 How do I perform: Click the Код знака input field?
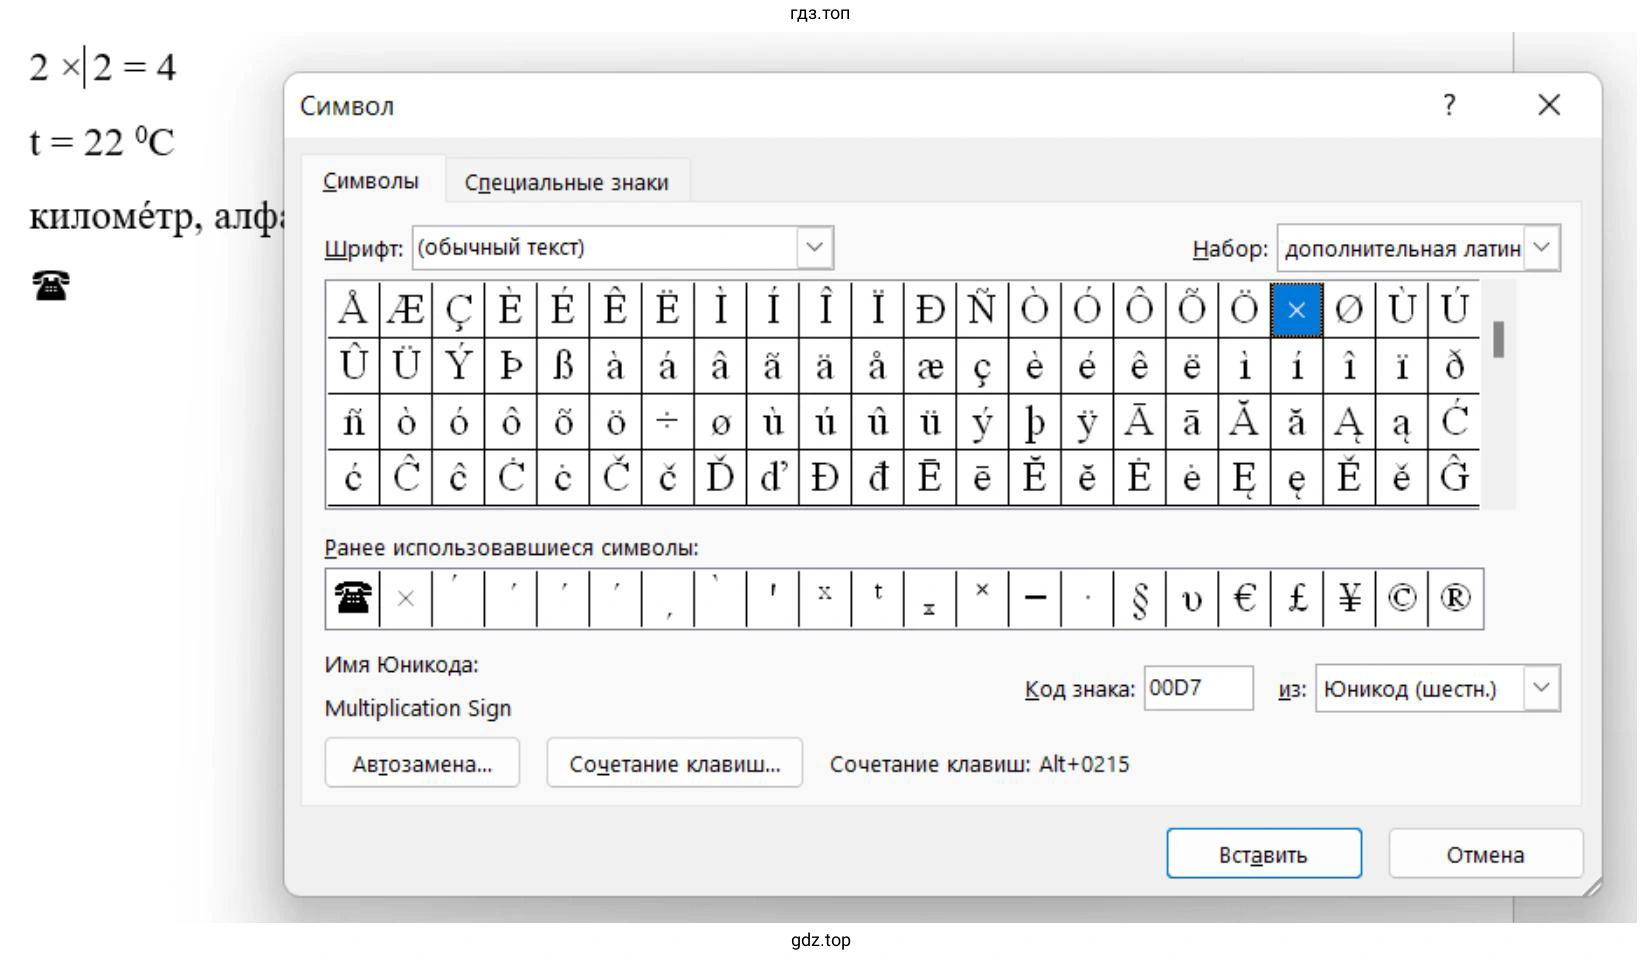1197,689
